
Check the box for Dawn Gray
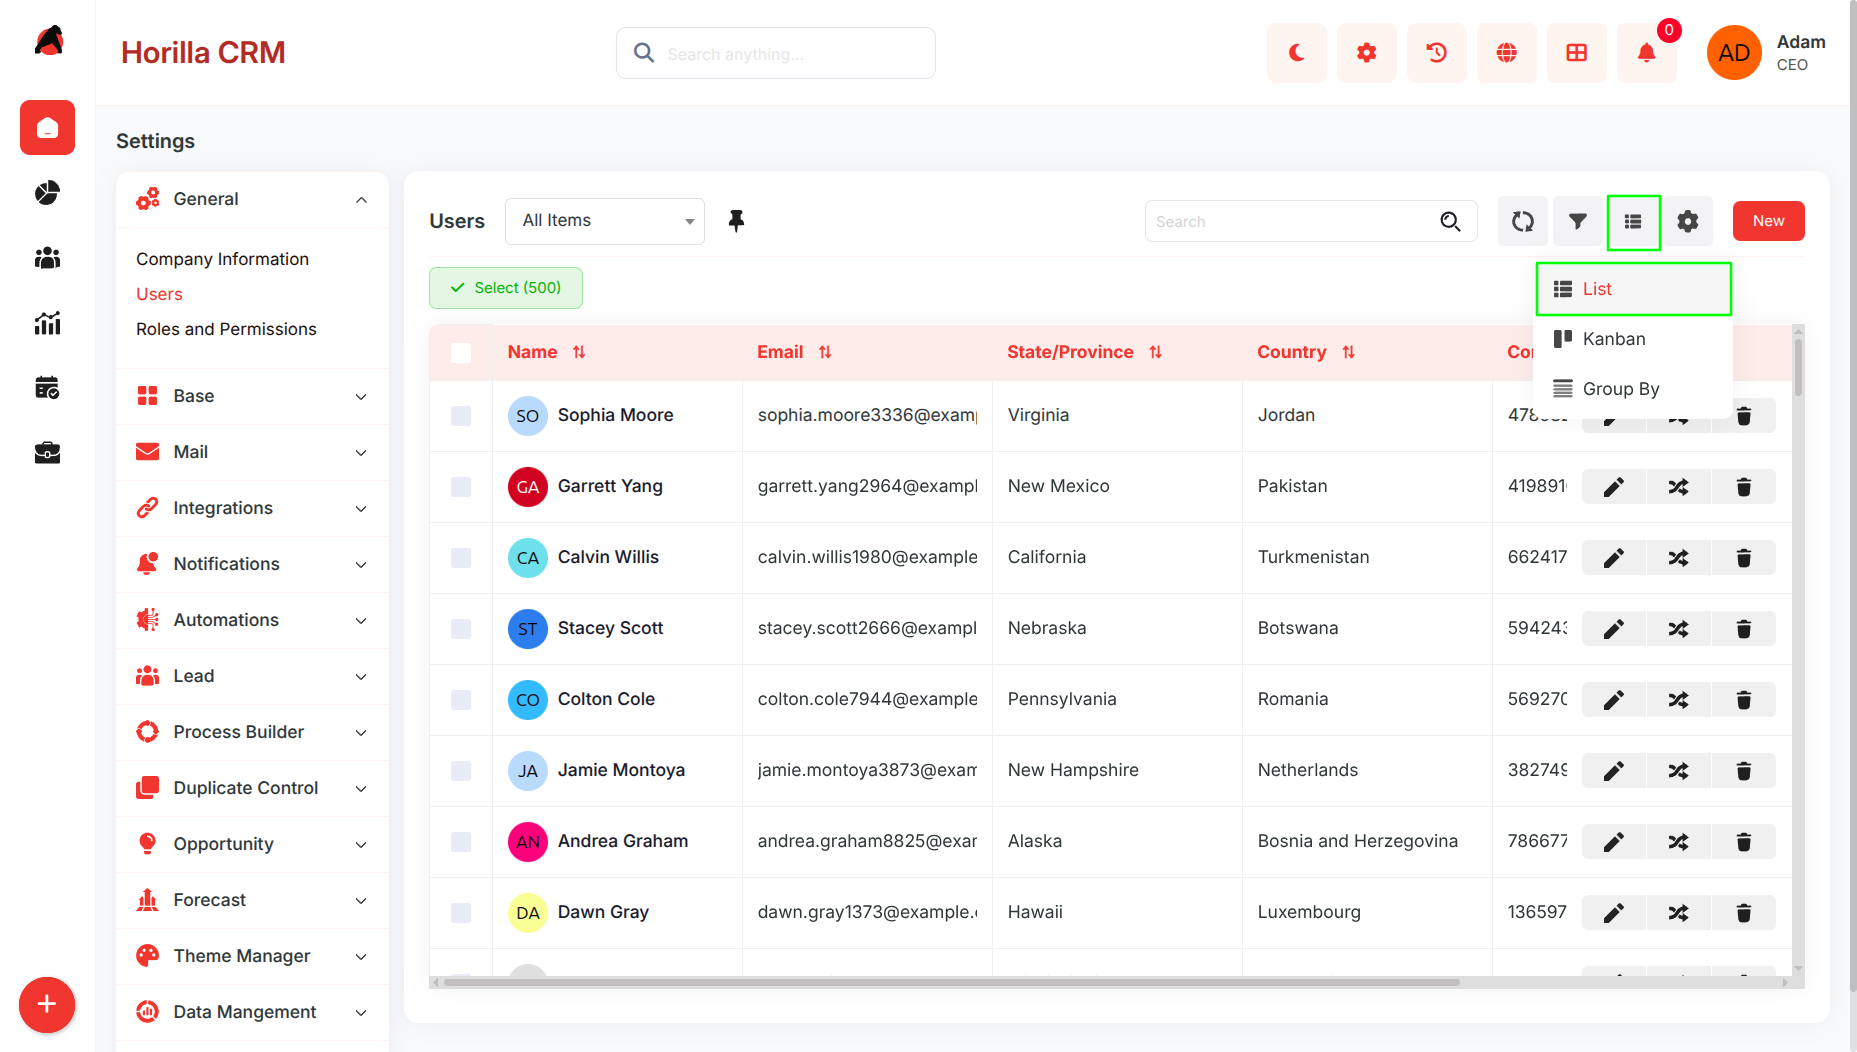tap(461, 912)
